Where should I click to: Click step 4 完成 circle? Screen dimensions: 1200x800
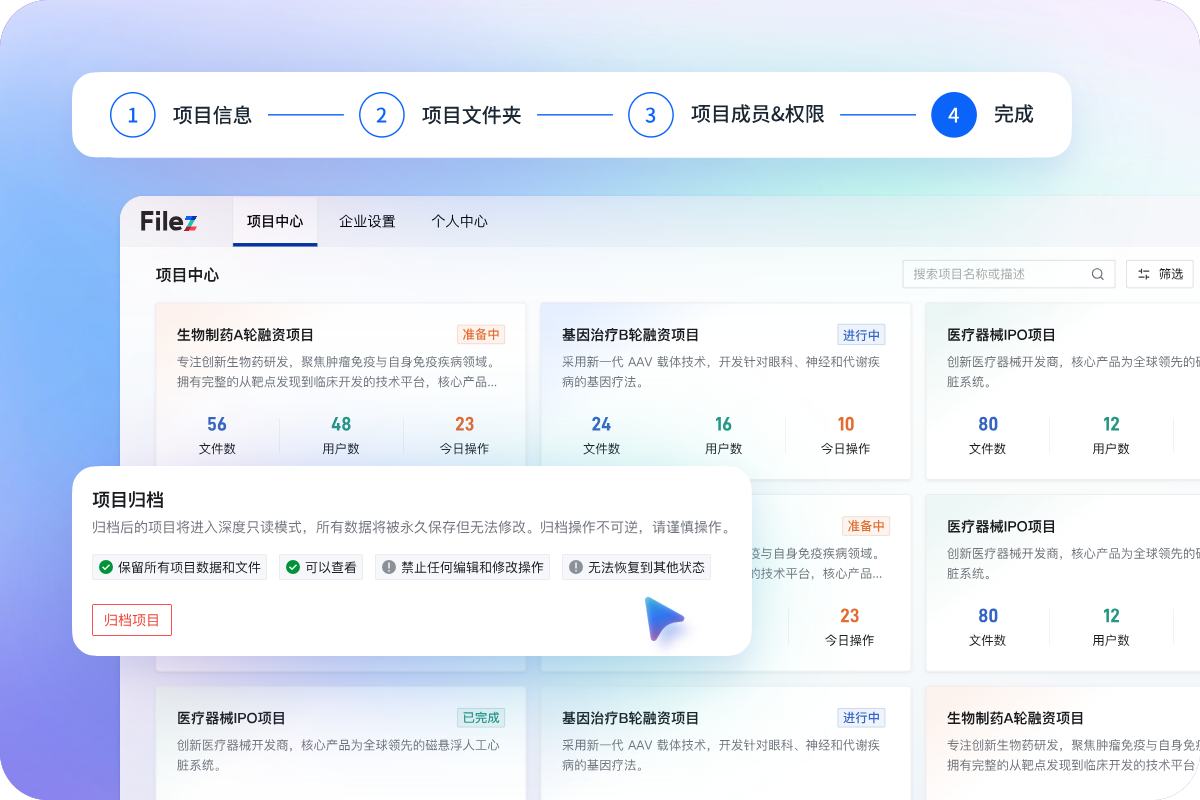pos(953,115)
